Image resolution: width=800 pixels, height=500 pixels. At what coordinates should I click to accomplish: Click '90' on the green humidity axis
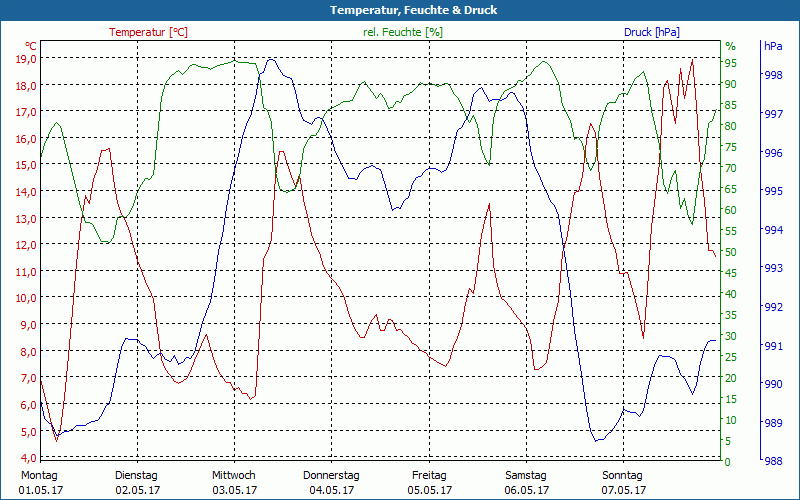tap(731, 84)
